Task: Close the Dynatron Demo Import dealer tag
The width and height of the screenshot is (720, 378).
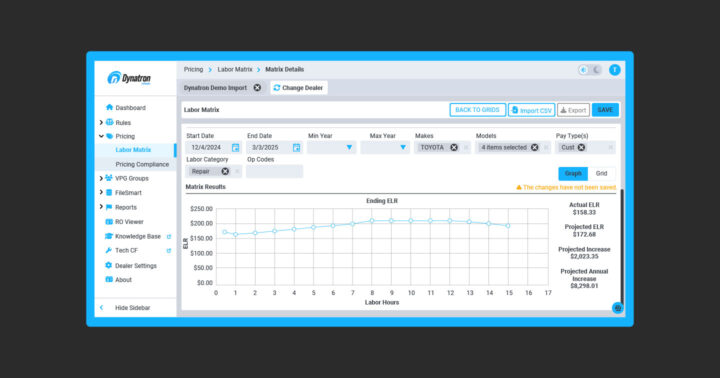Action: (257, 88)
